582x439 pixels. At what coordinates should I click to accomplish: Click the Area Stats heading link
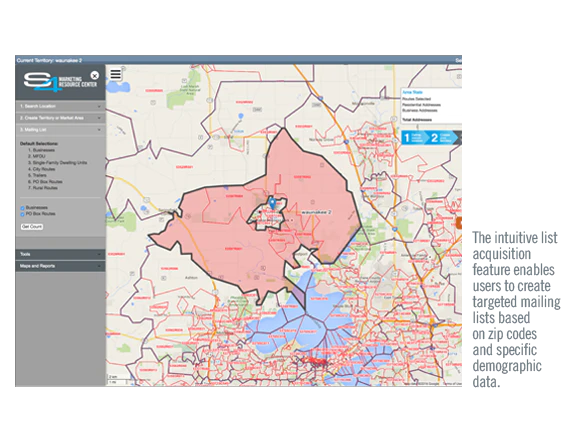point(412,92)
